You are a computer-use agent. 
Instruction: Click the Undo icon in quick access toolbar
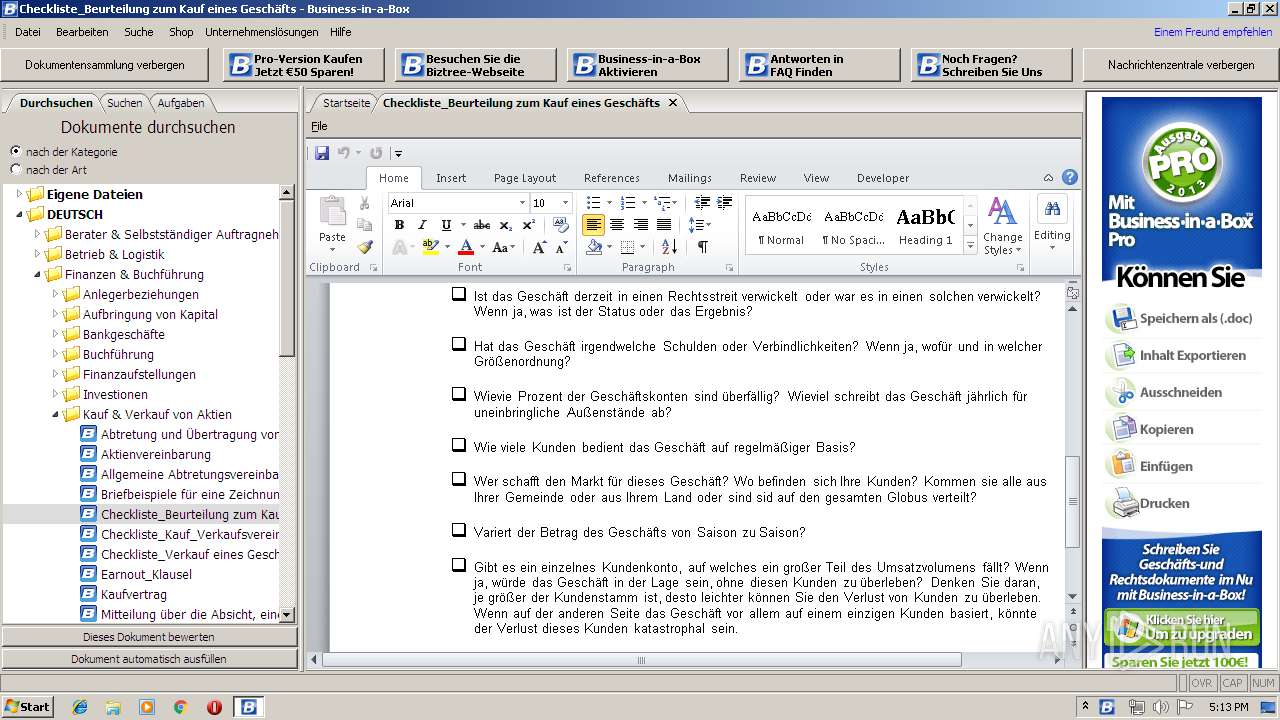pos(343,153)
